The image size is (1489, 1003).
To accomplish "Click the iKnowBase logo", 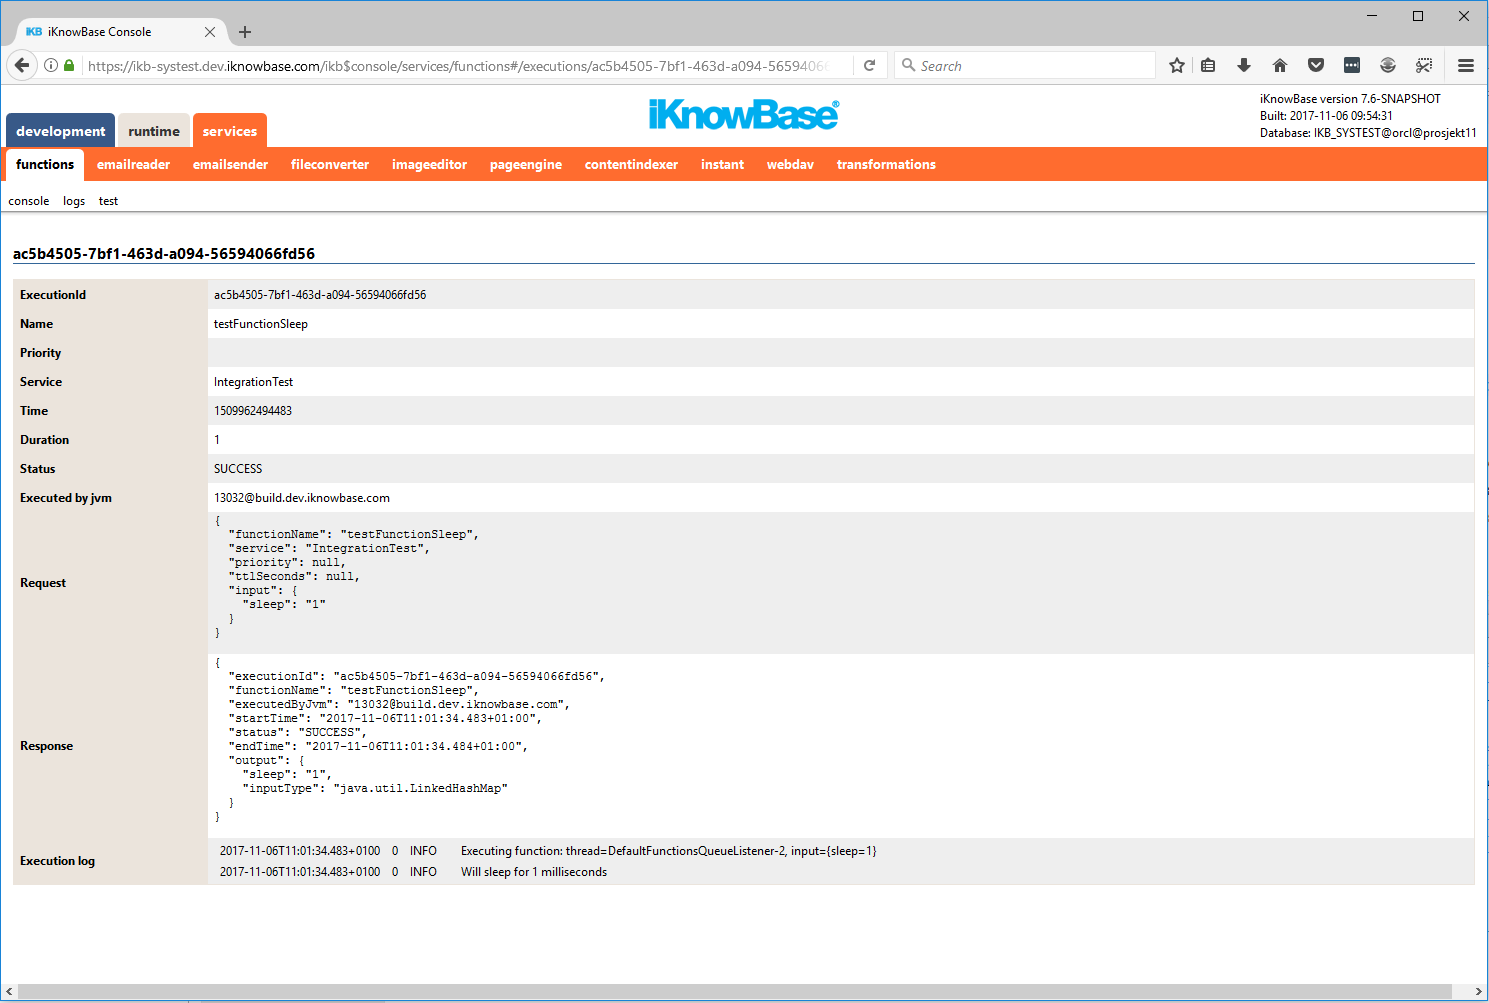I will pos(744,114).
